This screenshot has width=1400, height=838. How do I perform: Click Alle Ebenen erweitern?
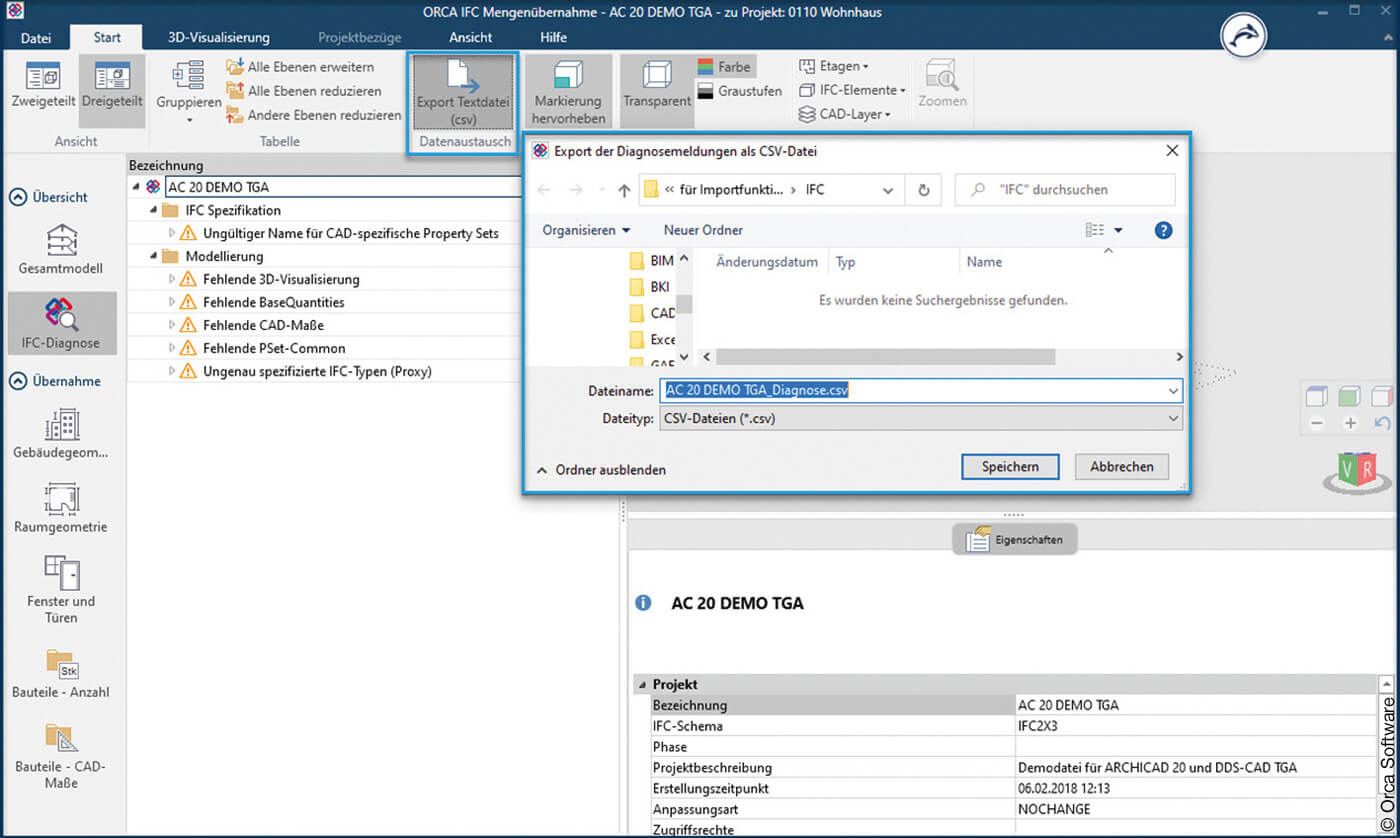(x=300, y=67)
